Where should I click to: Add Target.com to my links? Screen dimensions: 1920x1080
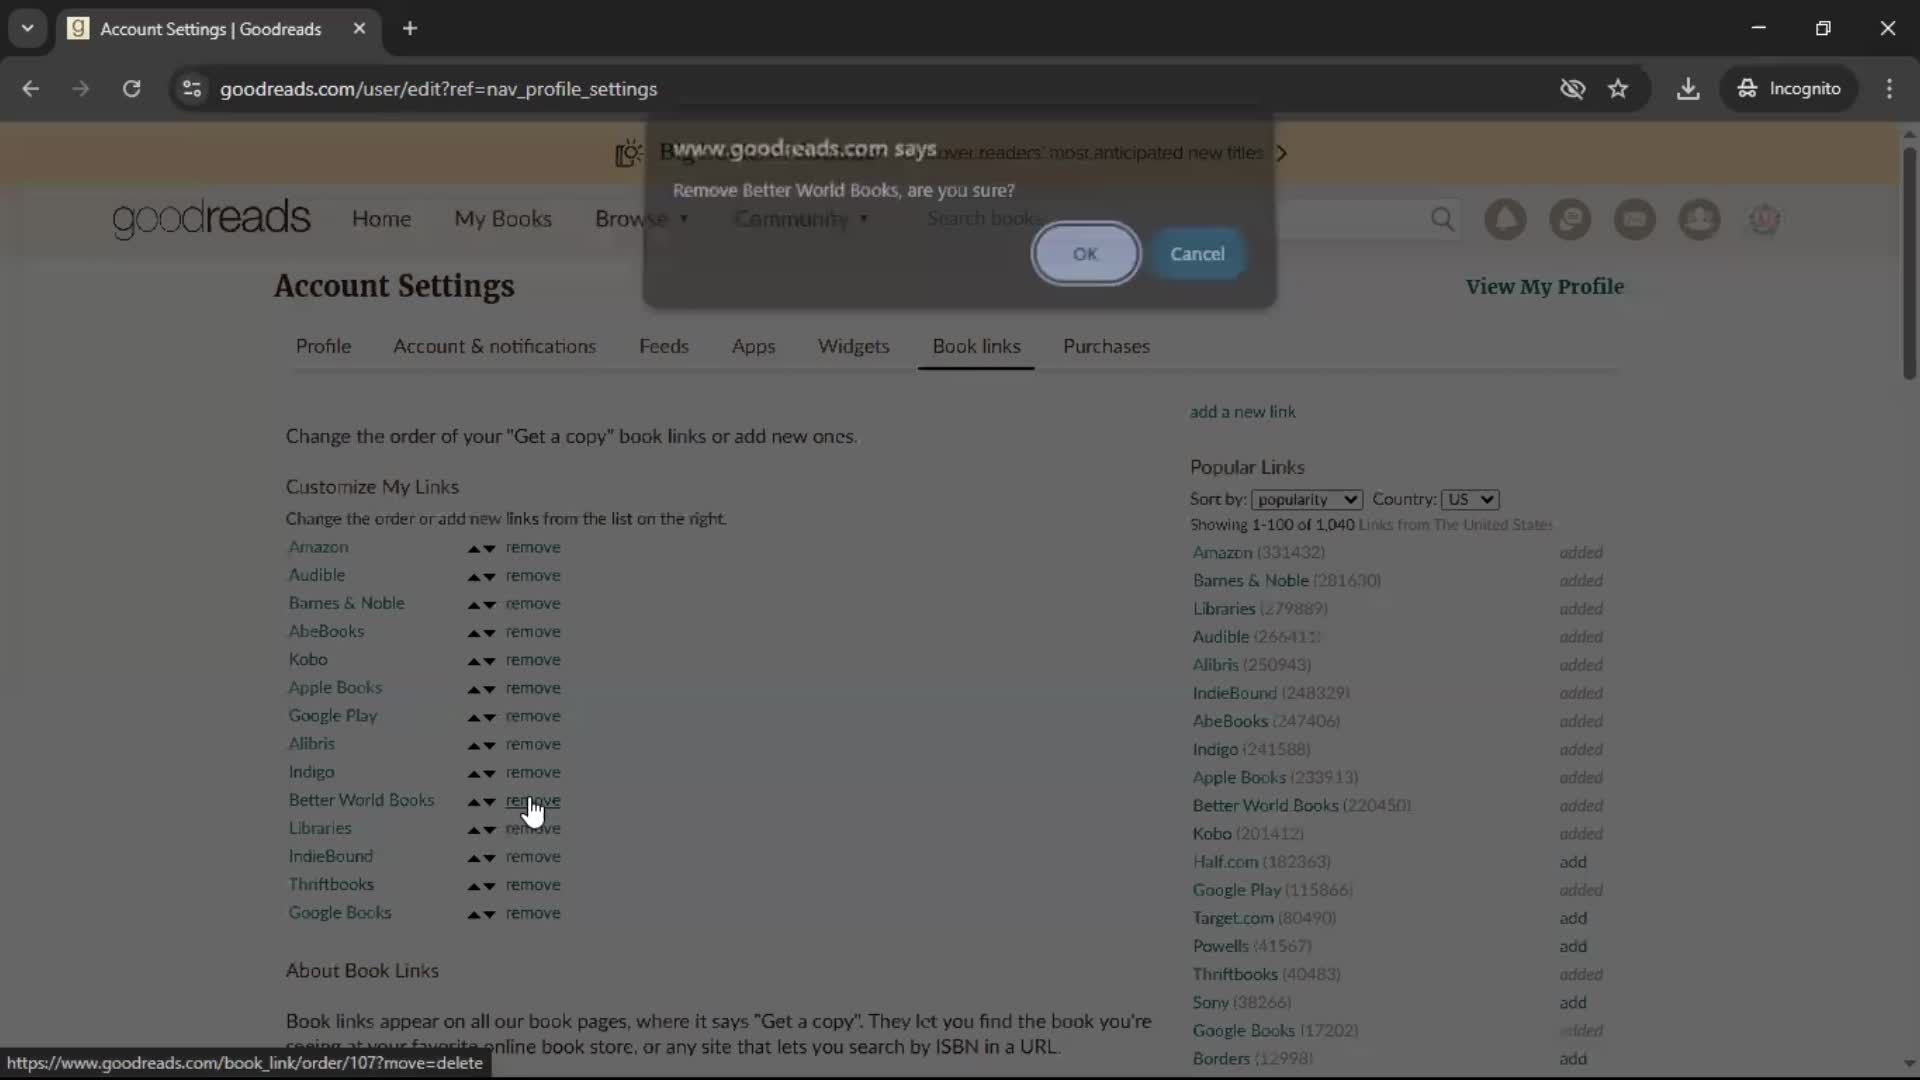click(x=1573, y=918)
